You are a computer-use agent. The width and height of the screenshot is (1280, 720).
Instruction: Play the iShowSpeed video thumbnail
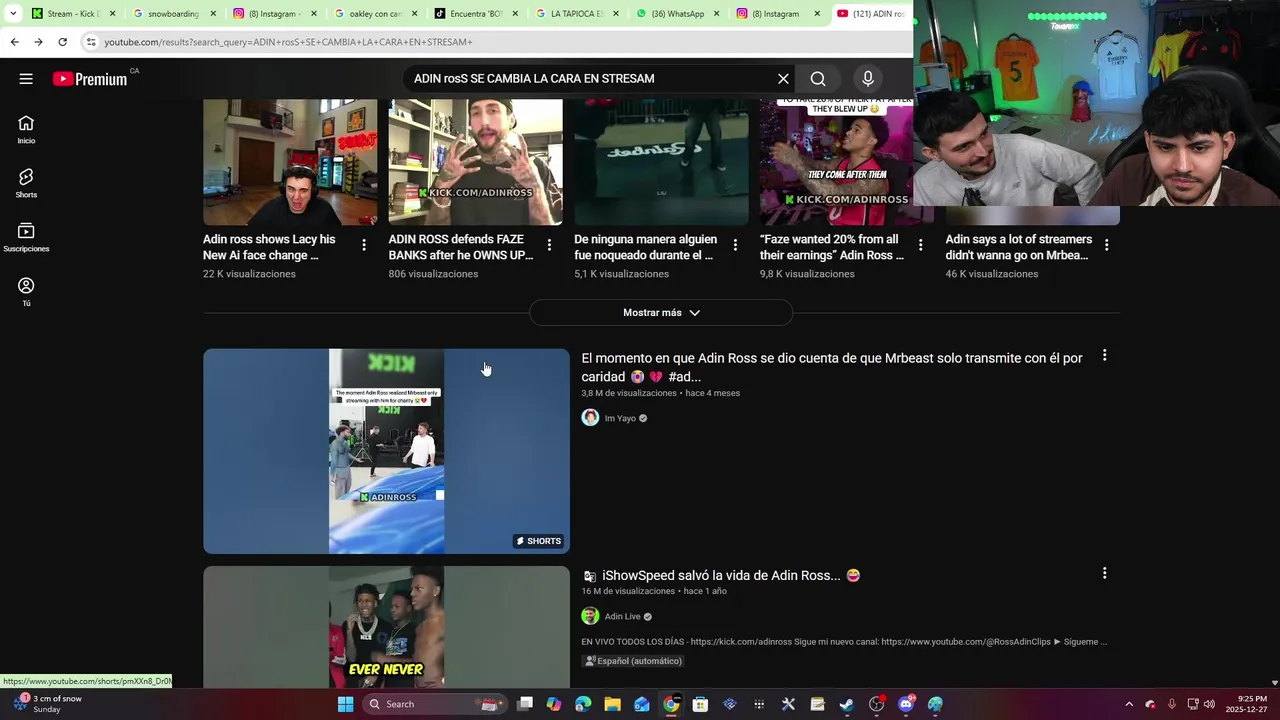(x=386, y=627)
